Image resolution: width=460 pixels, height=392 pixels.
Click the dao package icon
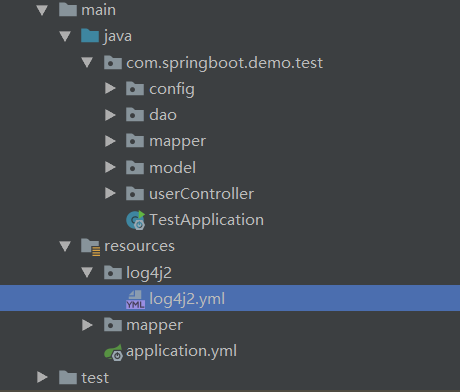tap(135, 114)
